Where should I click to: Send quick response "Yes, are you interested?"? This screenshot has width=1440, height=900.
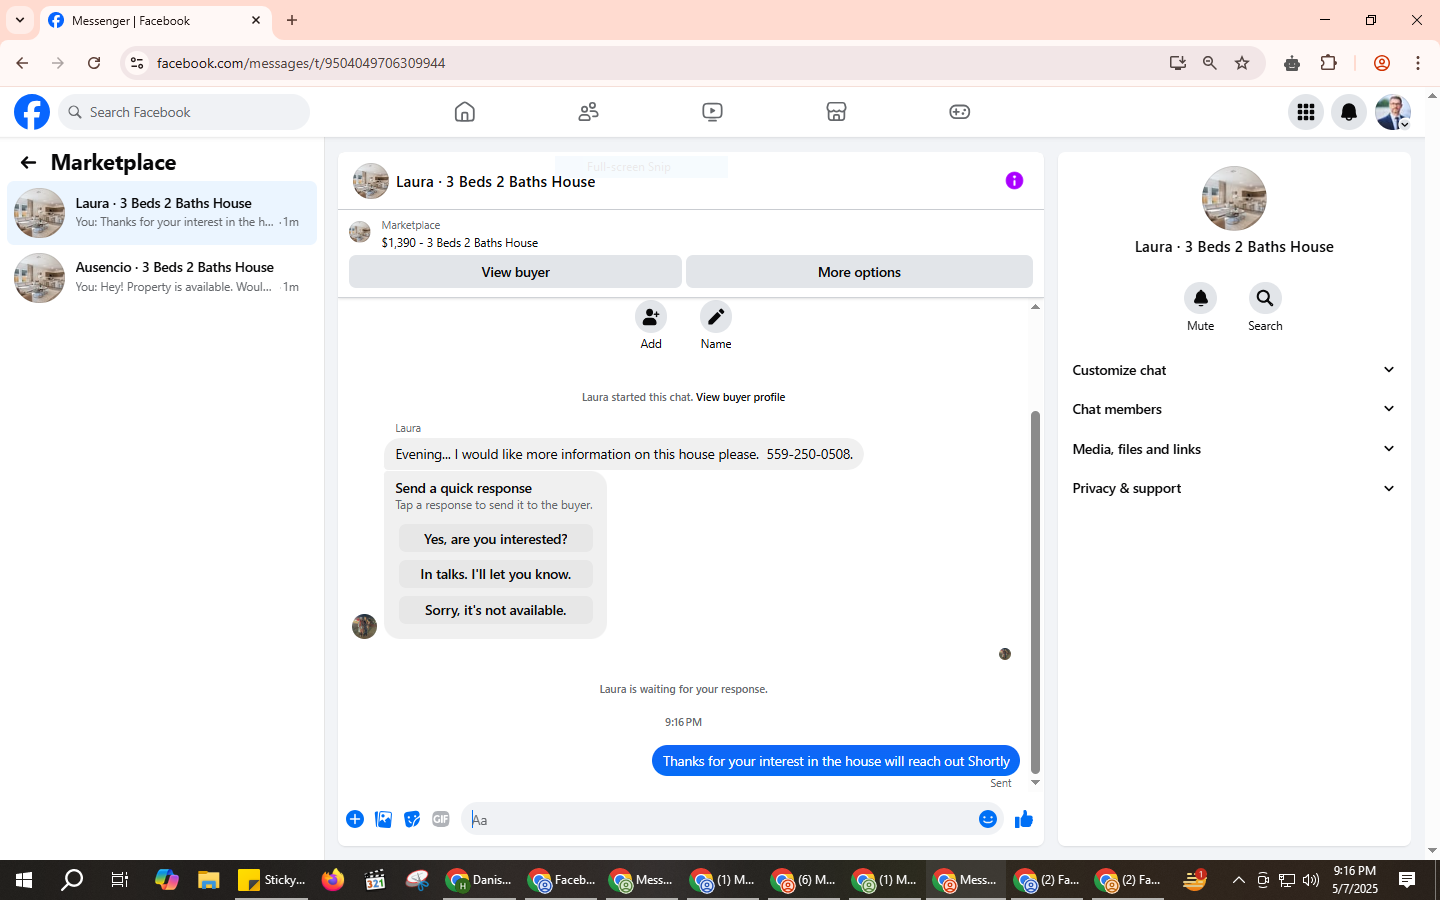[495, 539]
